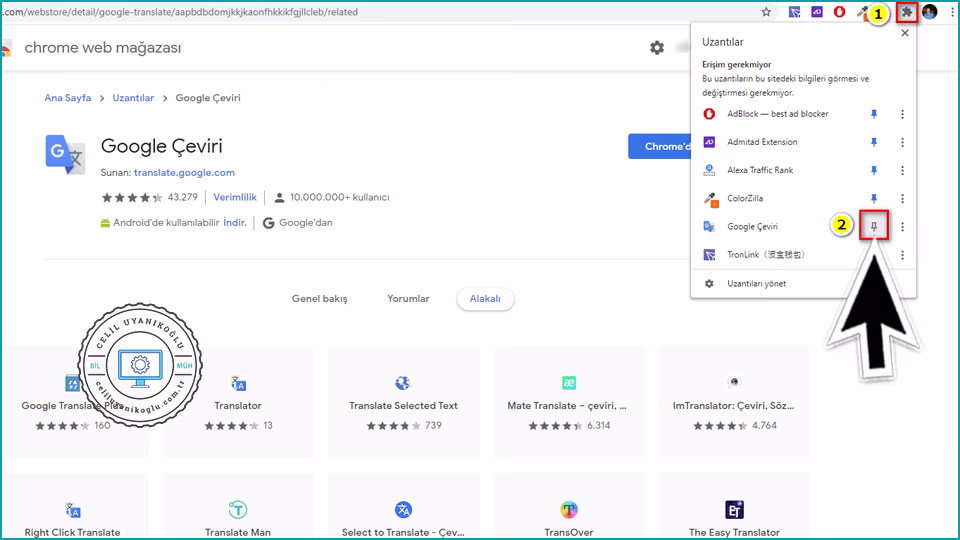Click the large Google Çeviri logo
The width and height of the screenshot is (960, 540).
click(x=66, y=154)
